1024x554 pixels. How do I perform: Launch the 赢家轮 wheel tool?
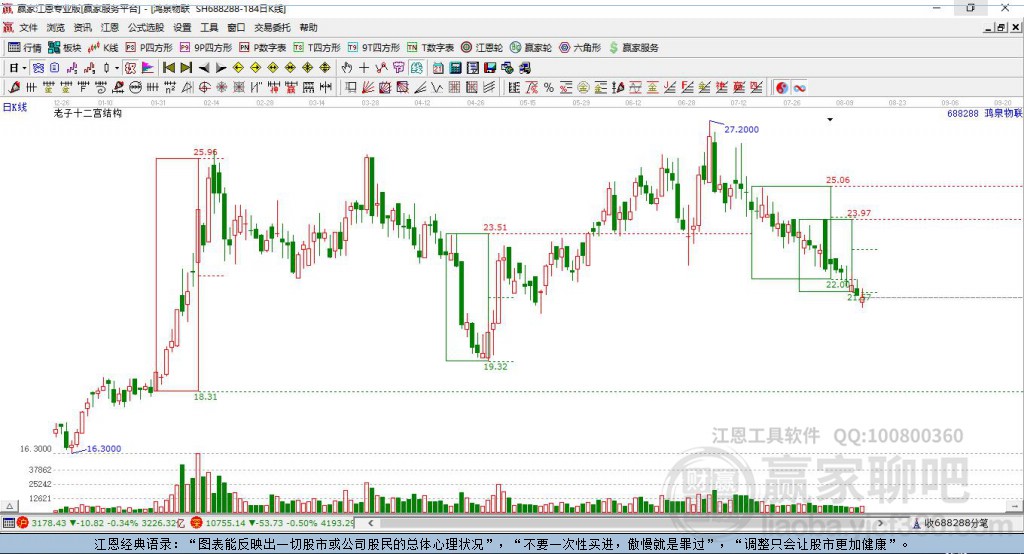pos(530,48)
